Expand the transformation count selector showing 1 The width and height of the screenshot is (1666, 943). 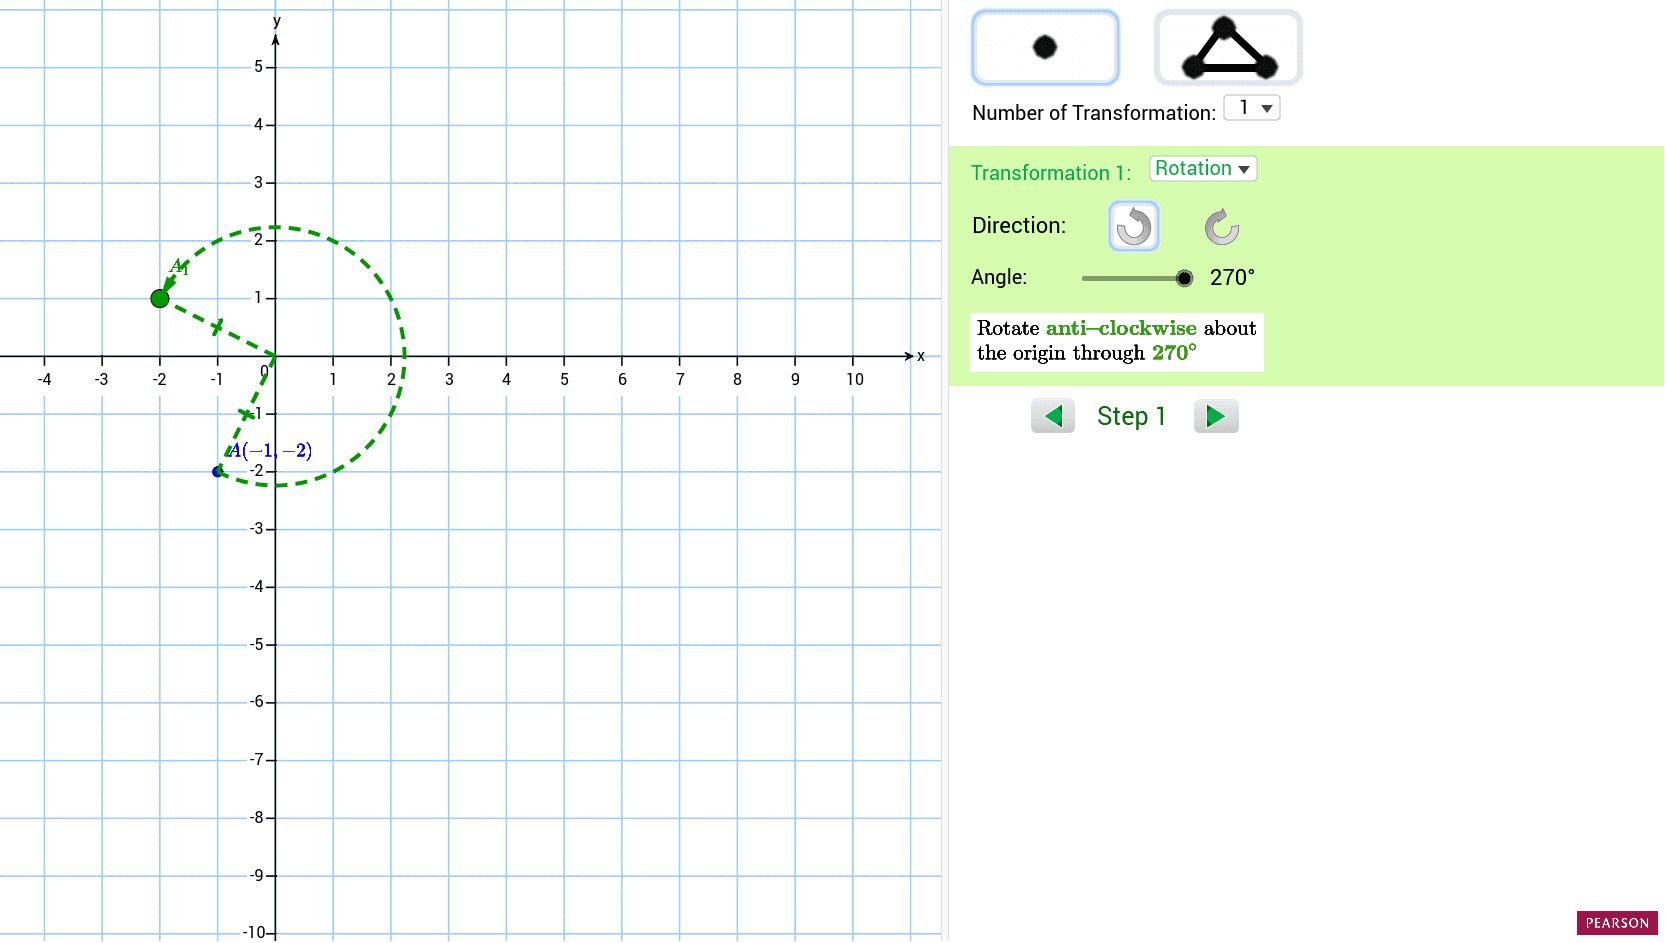pos(1252,107)
